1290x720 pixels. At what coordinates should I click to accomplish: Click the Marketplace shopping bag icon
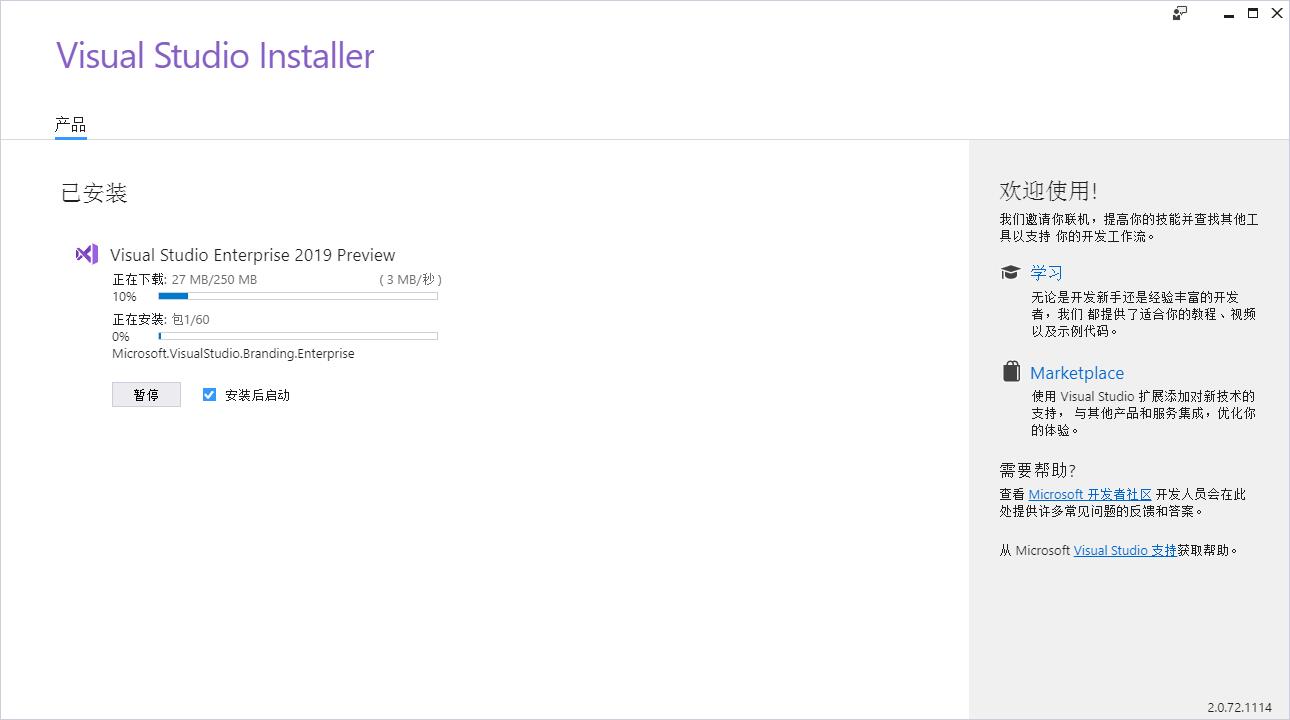click(1009, 372)
